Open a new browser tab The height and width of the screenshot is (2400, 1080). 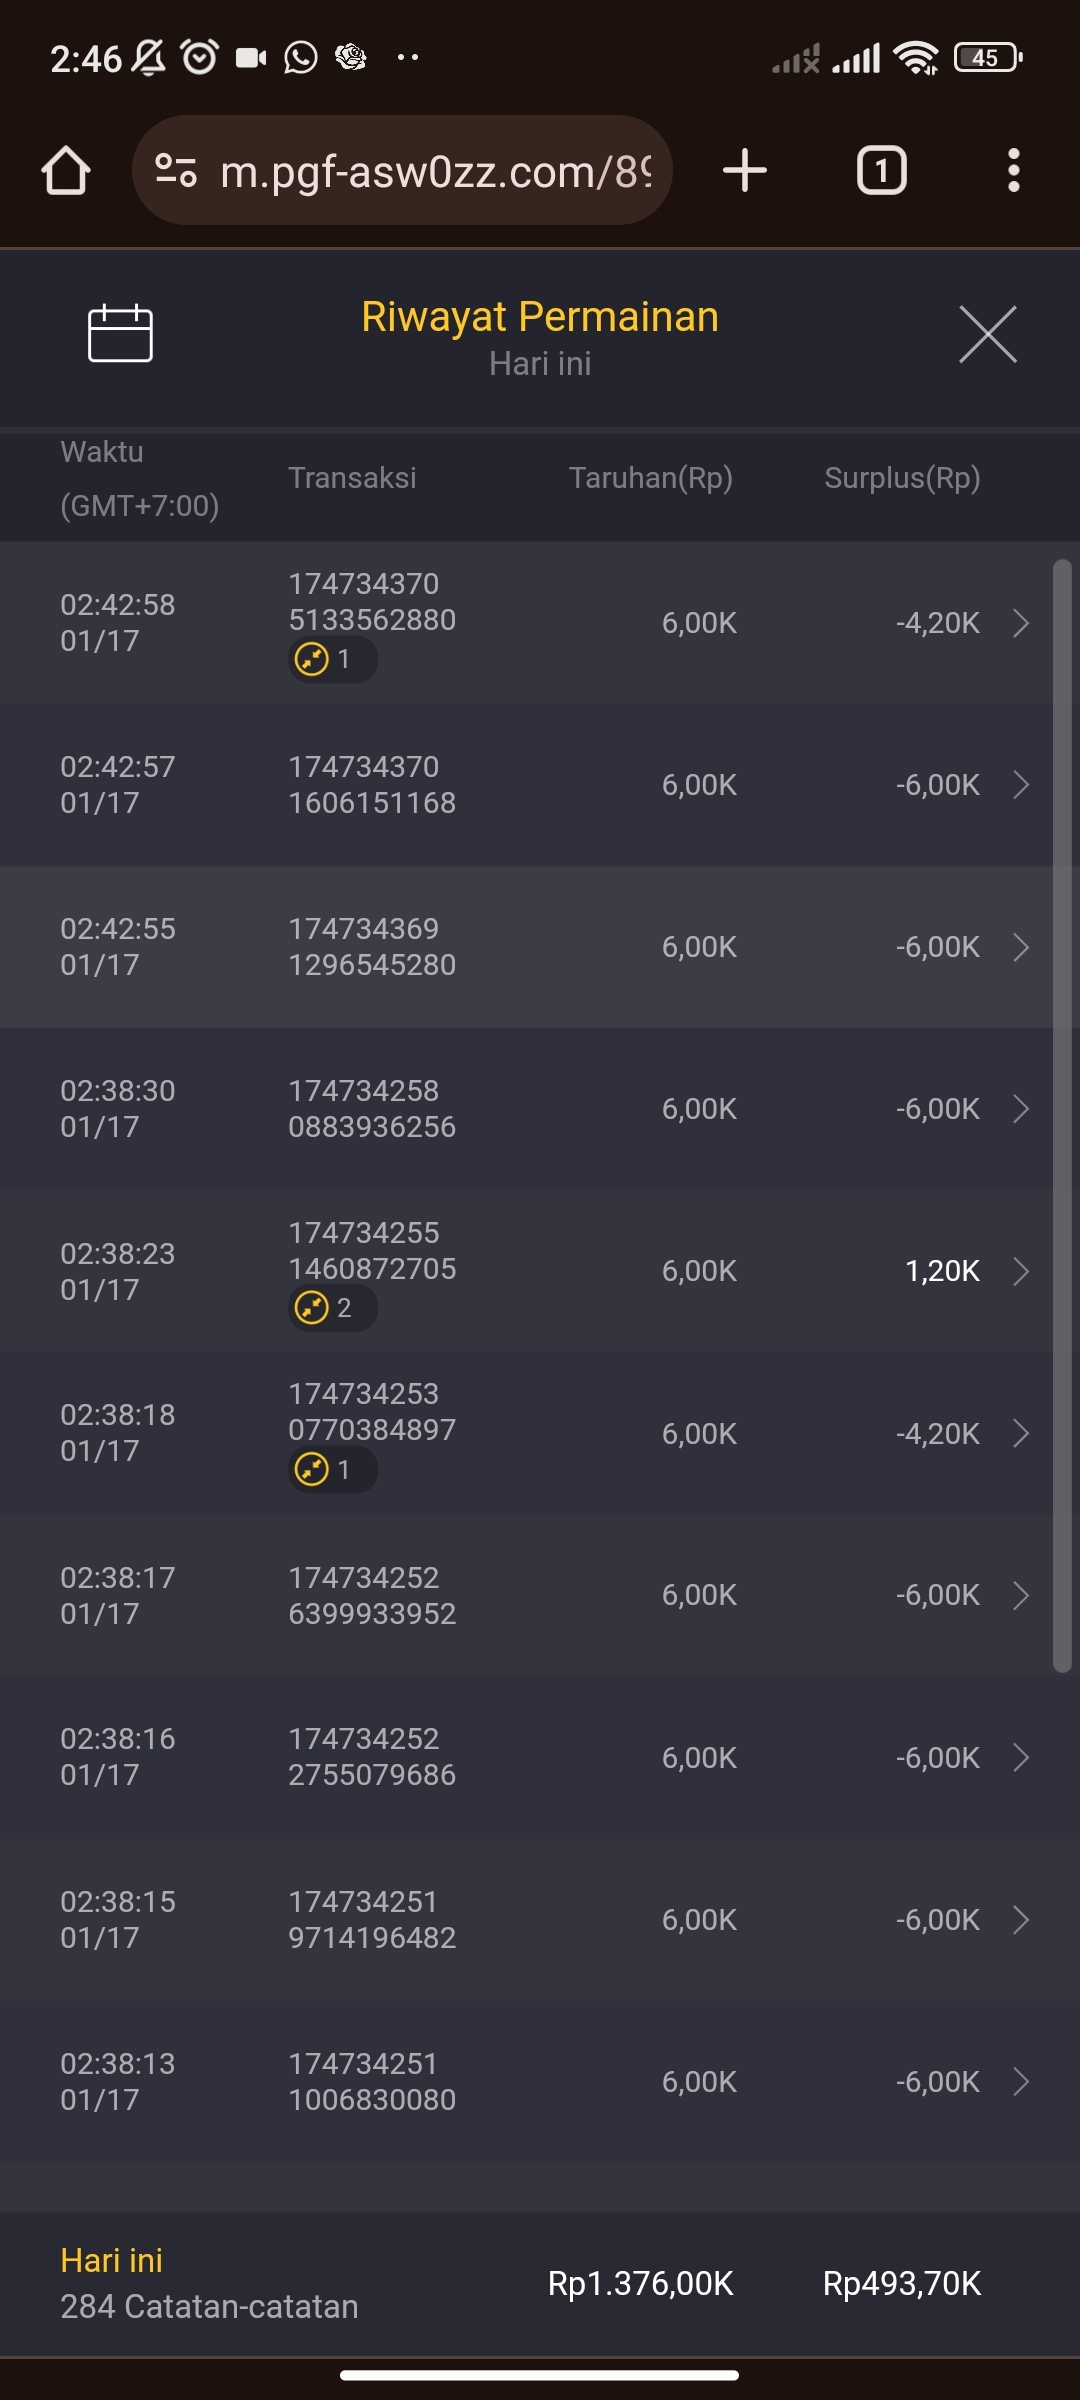[x=745, y=170]
